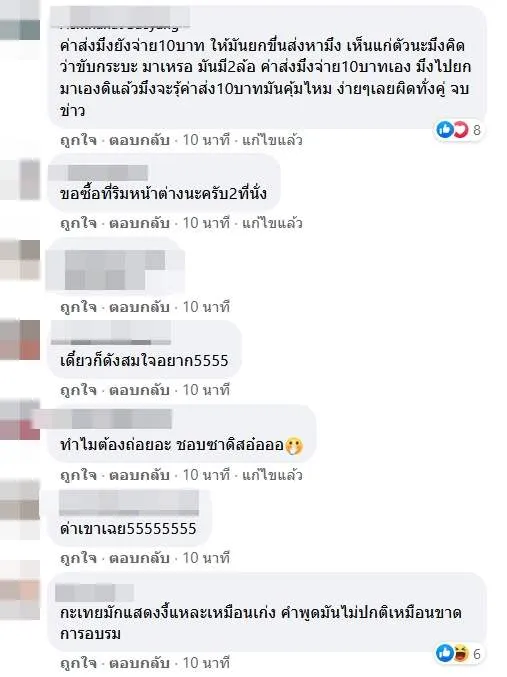Click ตอบกลับ under the last comment

coord(139,663)
